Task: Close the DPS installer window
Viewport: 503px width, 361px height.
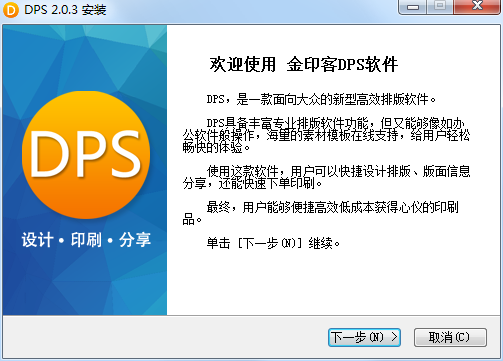Action: [x=477, y=6]
